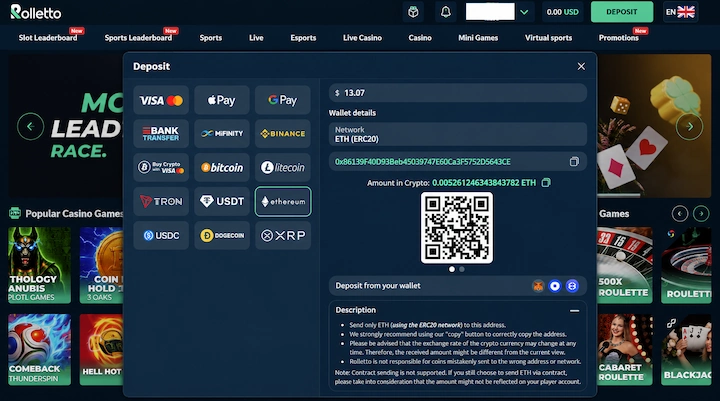This screenshot has height=401, width=720.
Task: Open the third wallet connect icon
Action: click(572, 286)
